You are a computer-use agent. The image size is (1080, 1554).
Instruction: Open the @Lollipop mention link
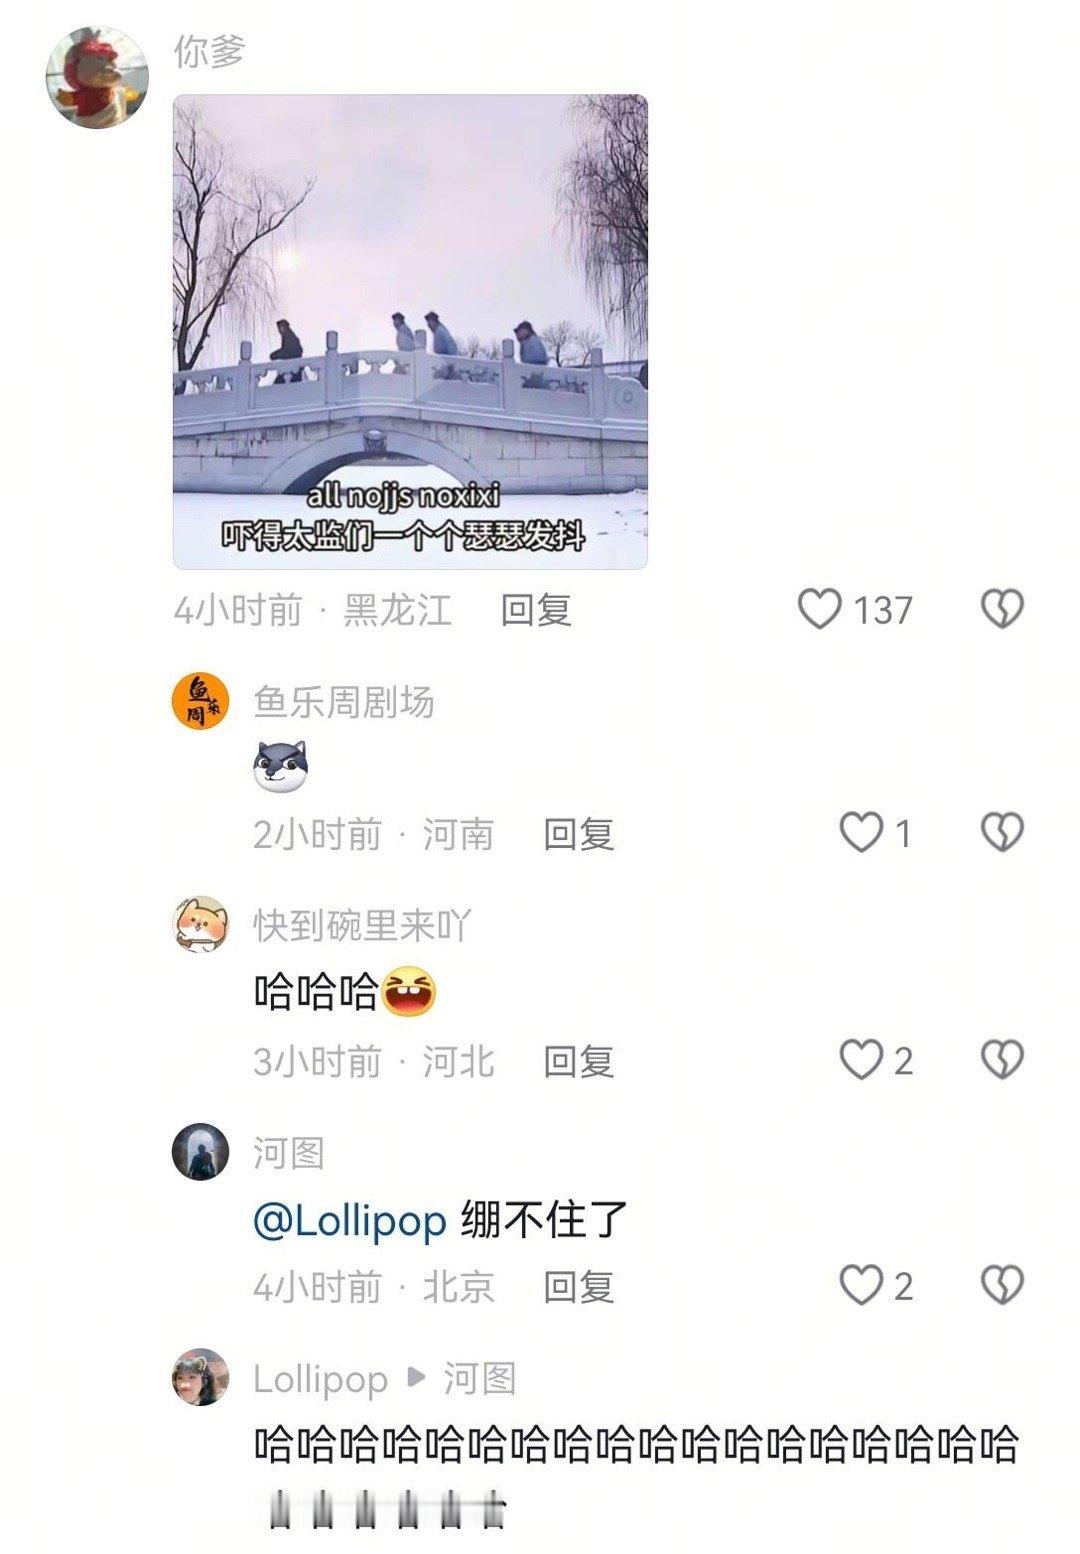(349, 1221)
